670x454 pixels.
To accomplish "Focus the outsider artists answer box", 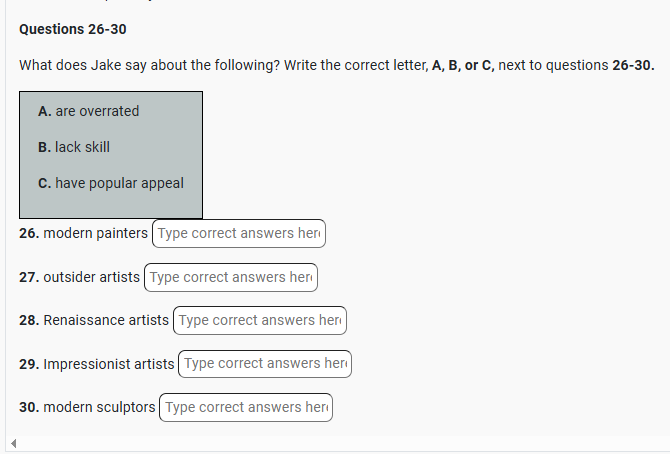I will 231,277.
